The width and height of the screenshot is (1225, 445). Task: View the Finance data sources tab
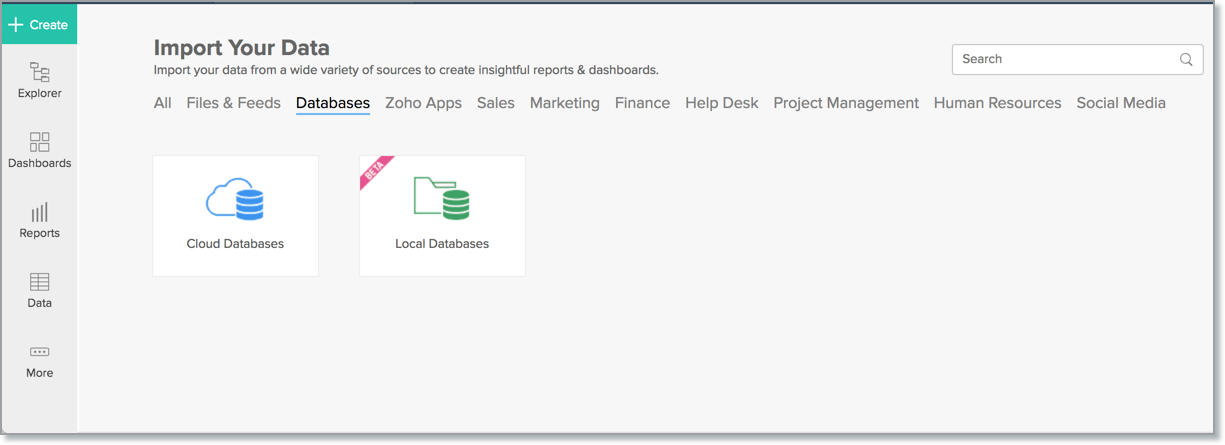coord(642,103)
